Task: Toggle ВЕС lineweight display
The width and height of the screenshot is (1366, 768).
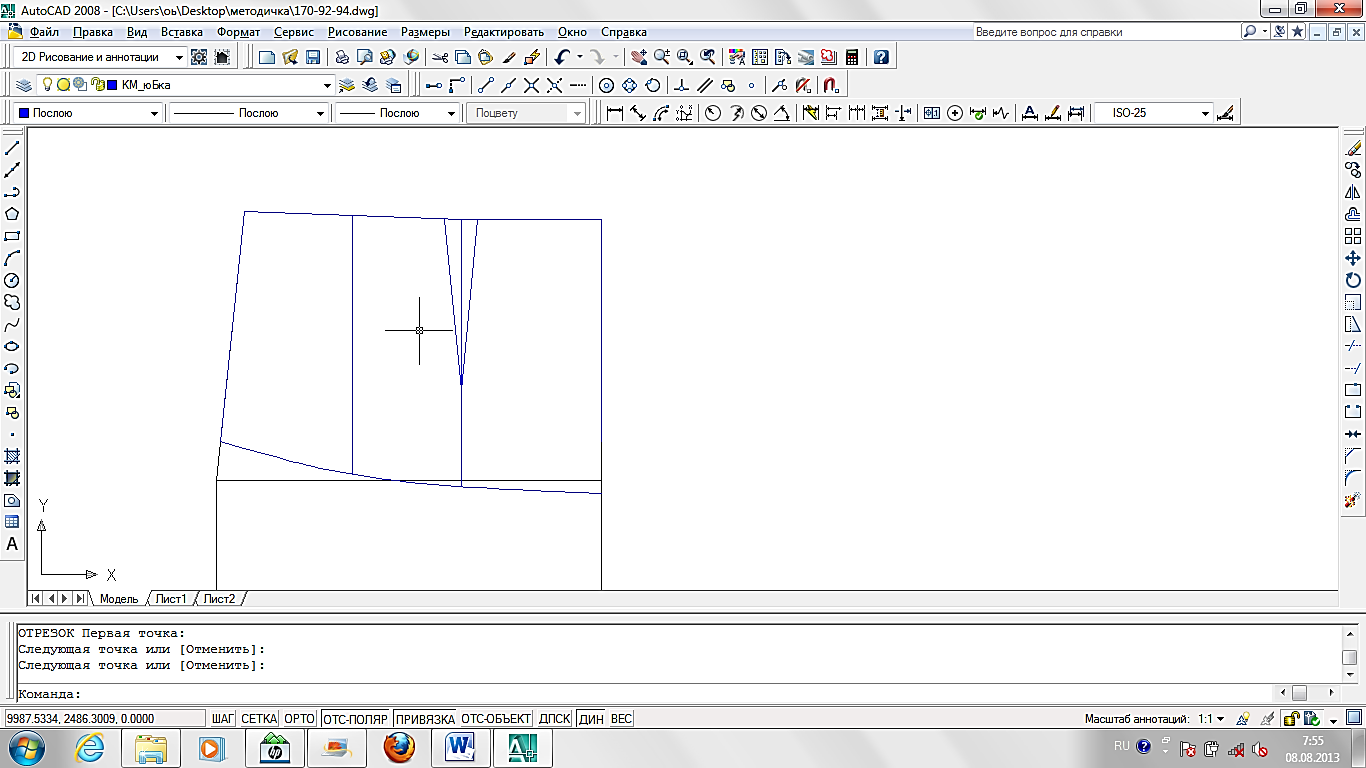Action: pos(621,719)
